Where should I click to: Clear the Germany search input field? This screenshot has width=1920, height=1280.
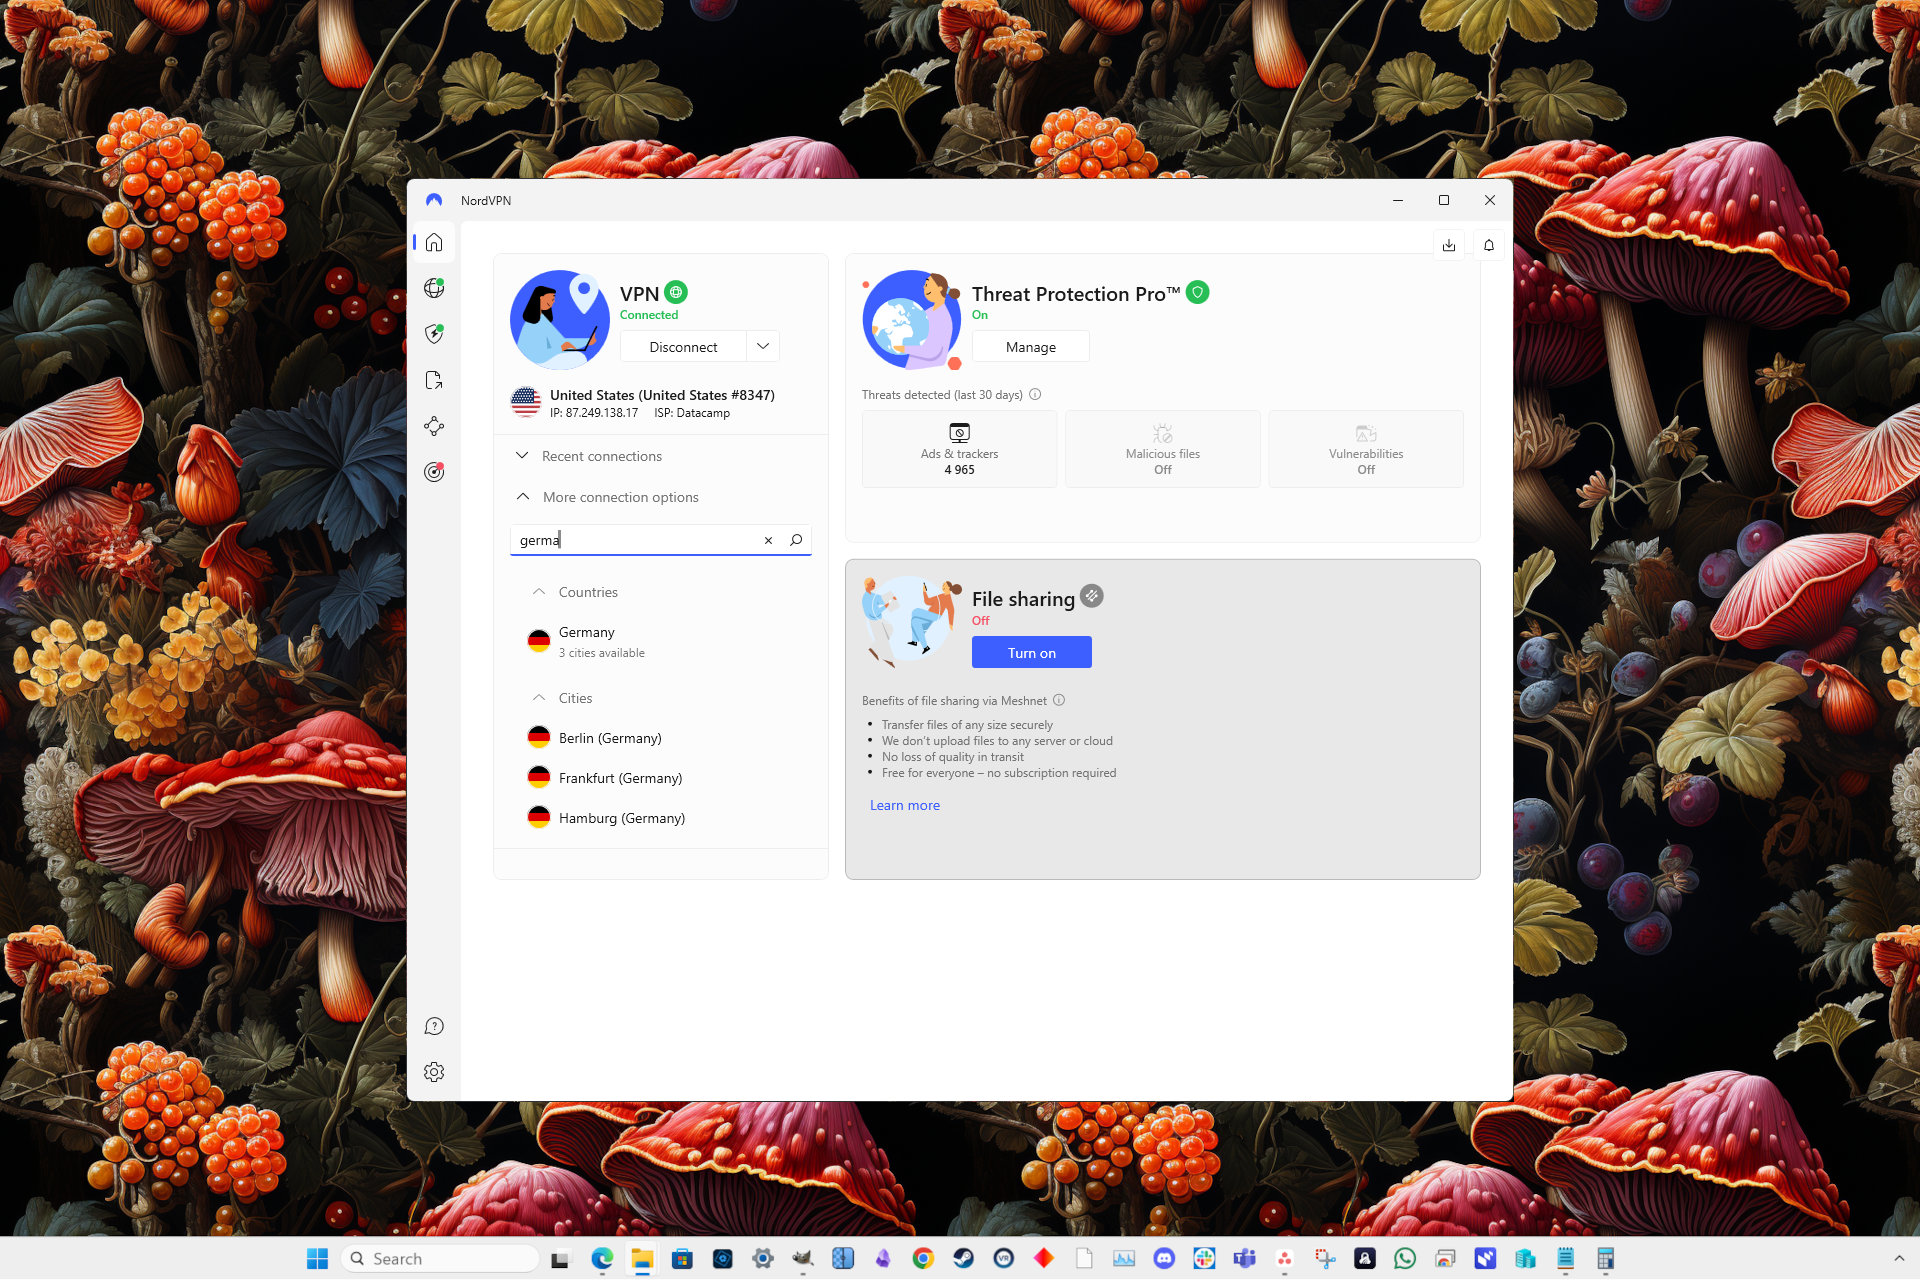769,540
